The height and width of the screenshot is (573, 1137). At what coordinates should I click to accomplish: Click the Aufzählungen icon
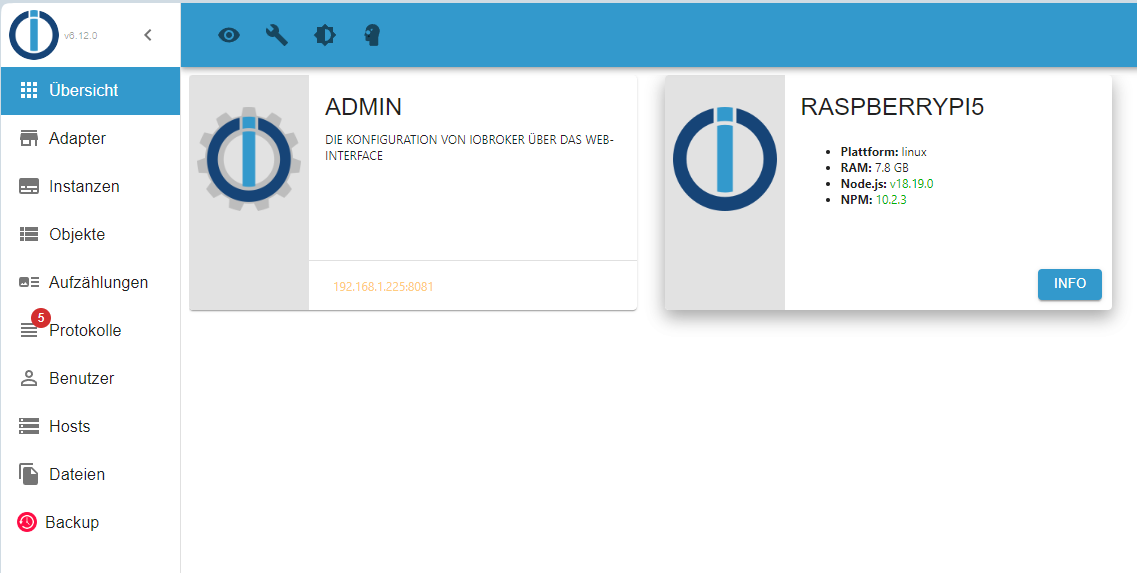pyautogui.click(x=28, y=282)
